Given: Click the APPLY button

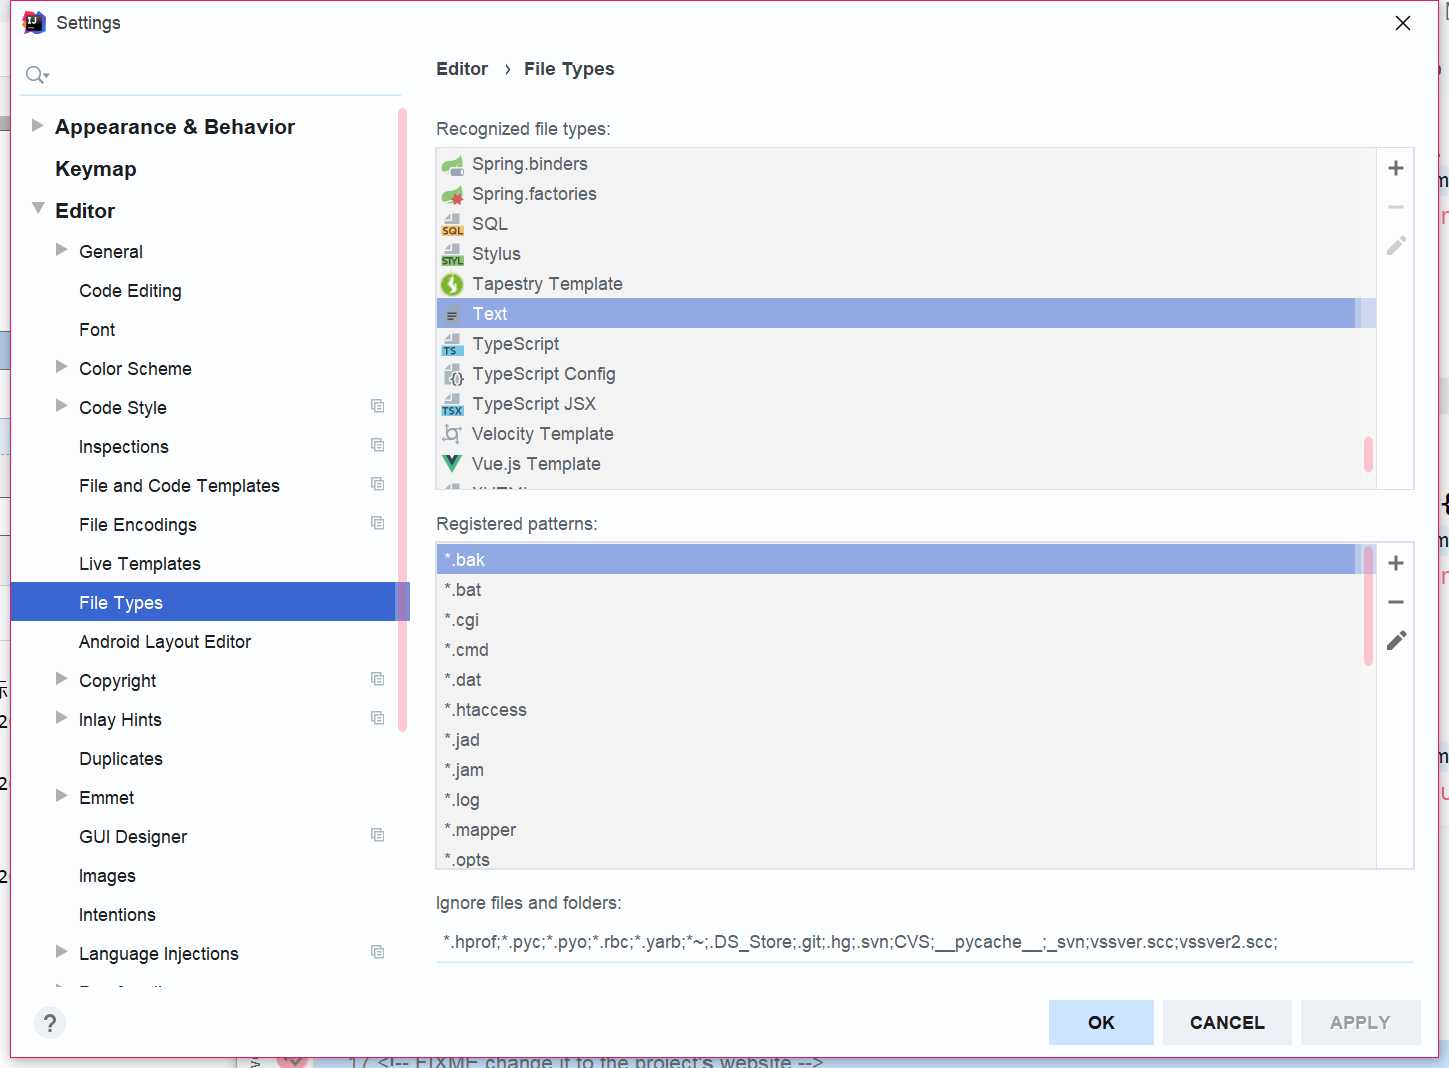Looking at the screenshot, I should click(x=1360, y=1022).
